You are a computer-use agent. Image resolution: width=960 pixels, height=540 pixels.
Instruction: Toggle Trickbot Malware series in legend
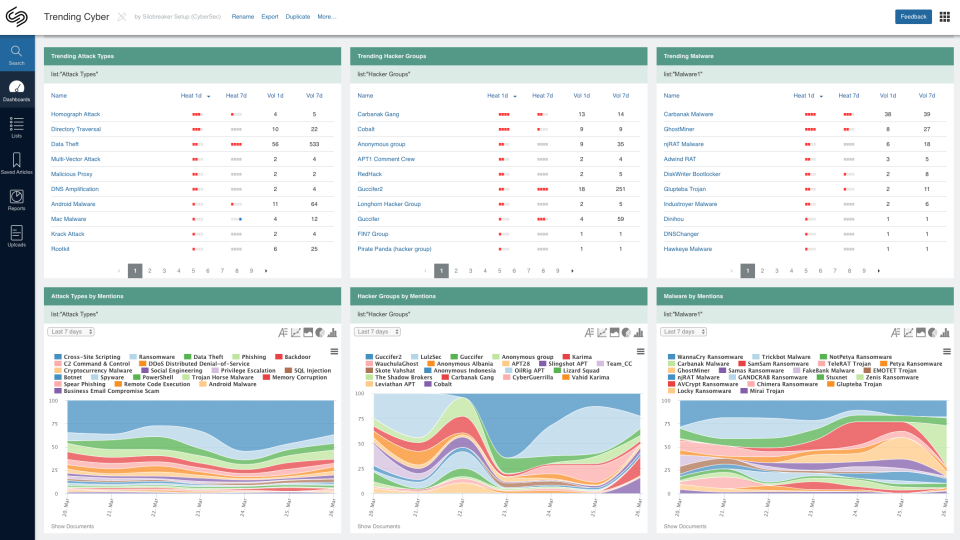click(781, 357)
